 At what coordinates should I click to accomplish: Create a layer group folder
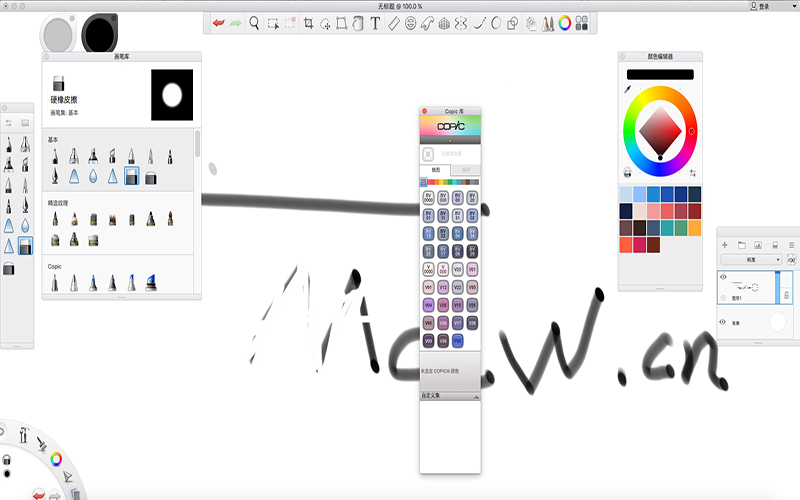point(741,245)
